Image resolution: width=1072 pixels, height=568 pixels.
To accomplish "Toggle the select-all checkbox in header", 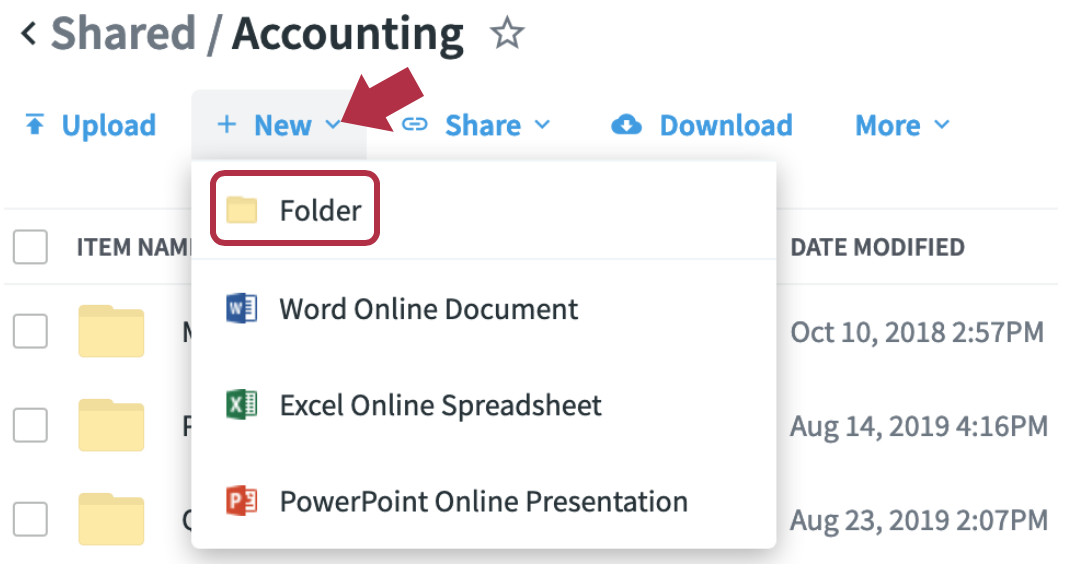I will tap(30, 246).
